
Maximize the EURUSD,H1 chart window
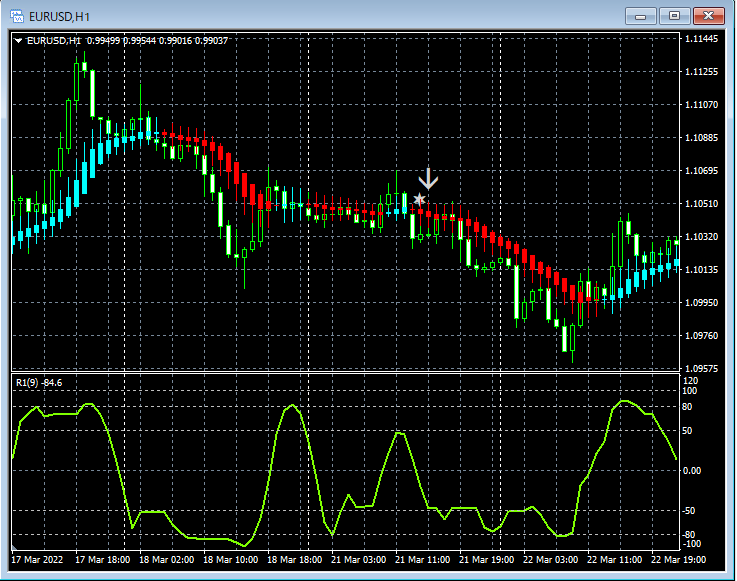pos(674,15)
